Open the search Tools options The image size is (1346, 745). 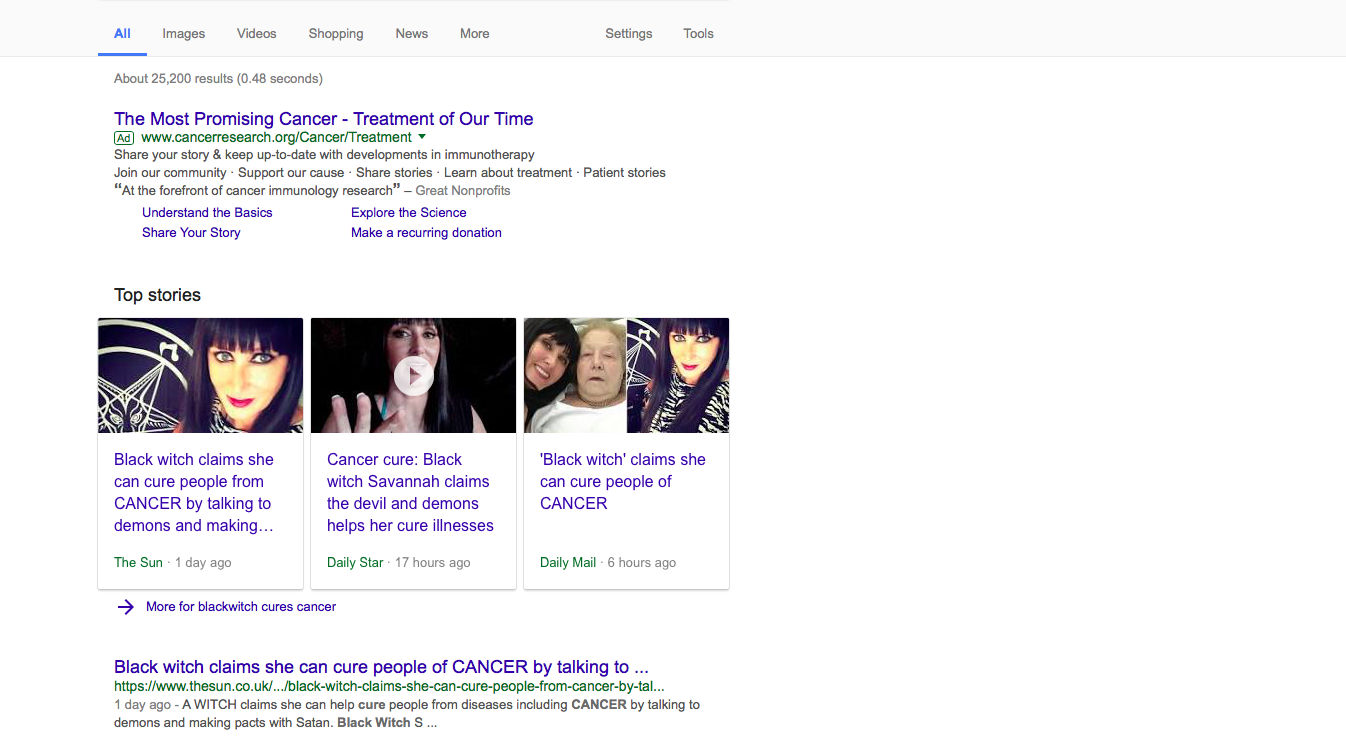(698, 33)
